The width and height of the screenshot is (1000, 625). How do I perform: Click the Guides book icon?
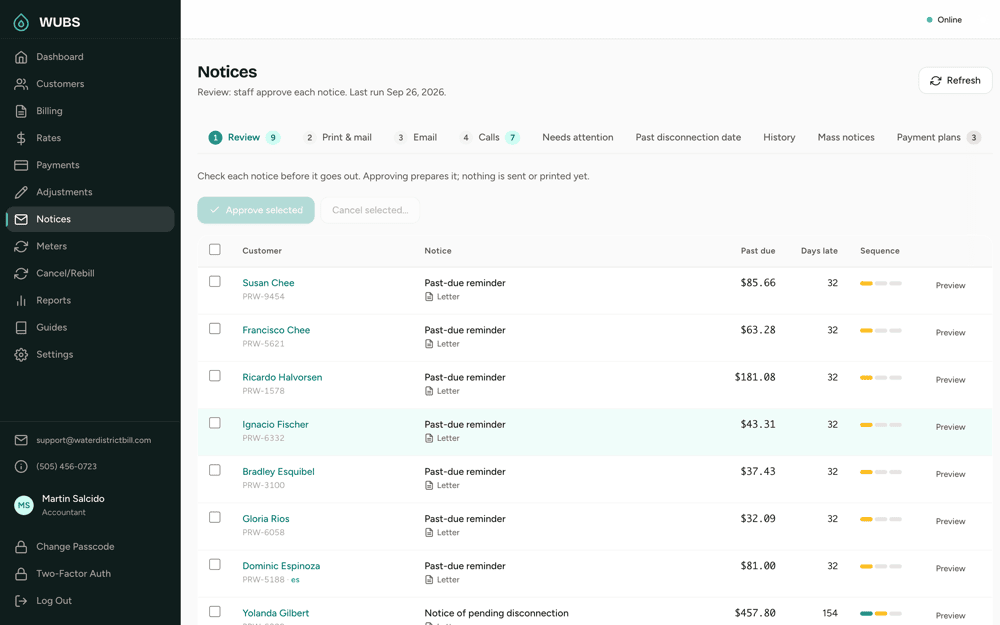coord(21,328)
